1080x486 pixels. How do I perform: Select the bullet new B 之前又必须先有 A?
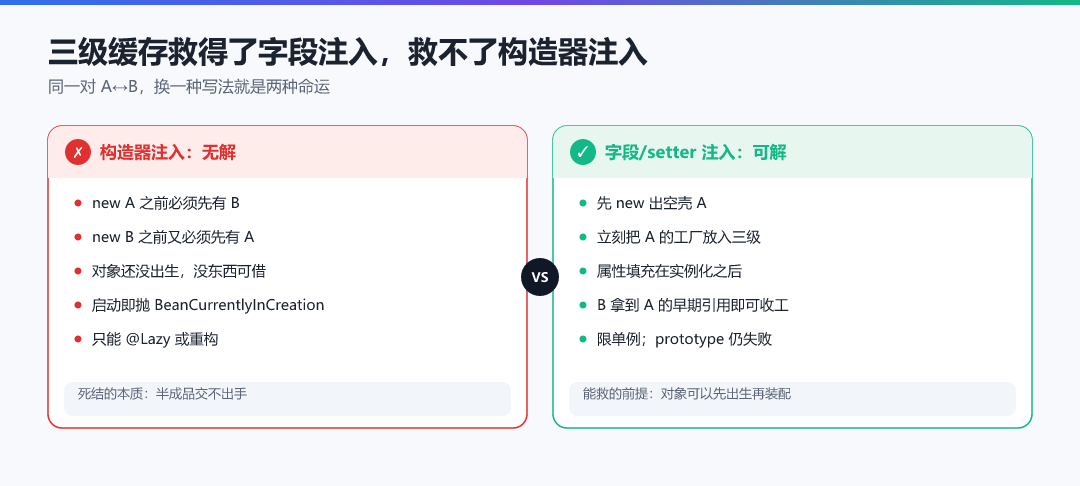(x=173, y=237)
